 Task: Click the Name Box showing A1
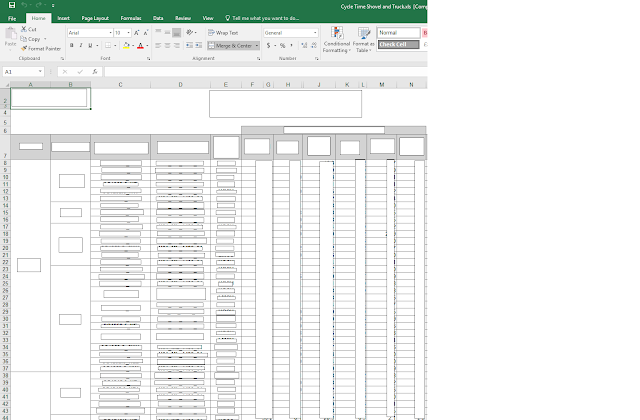20,71
